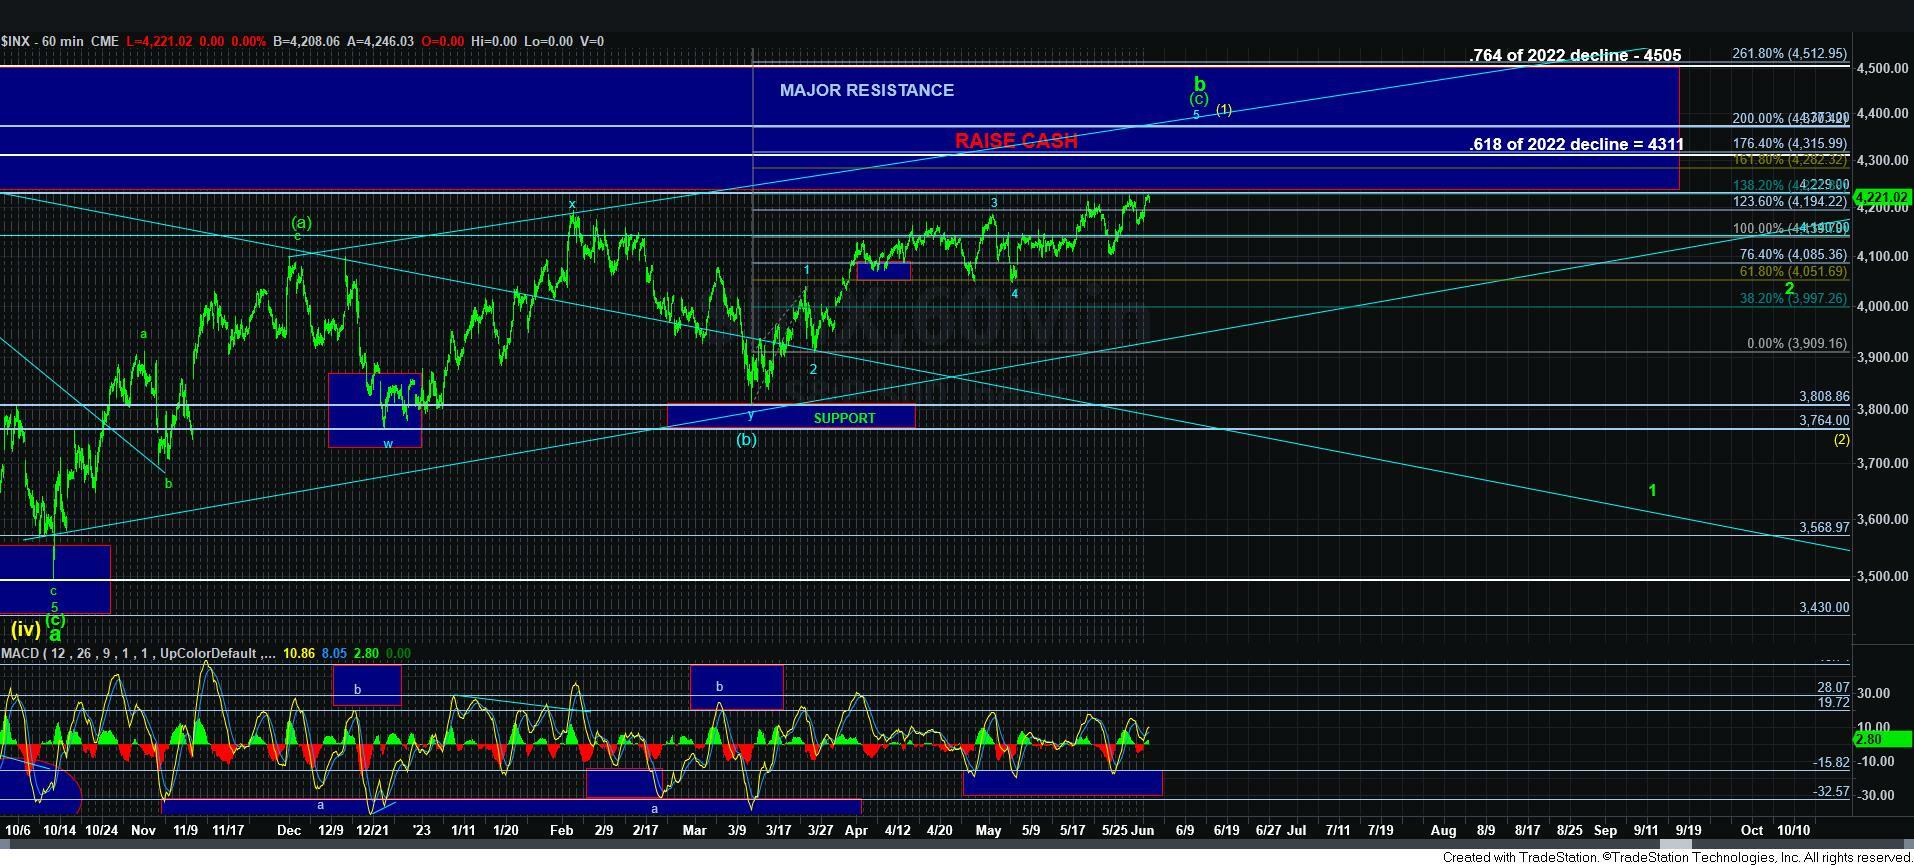Click the 4,500.00 price axis label

click(1880, 68)
